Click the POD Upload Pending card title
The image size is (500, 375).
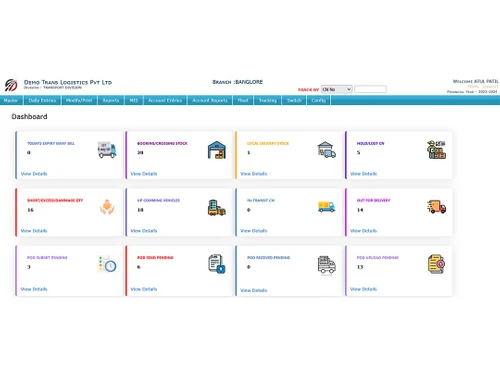pos(378,258)
